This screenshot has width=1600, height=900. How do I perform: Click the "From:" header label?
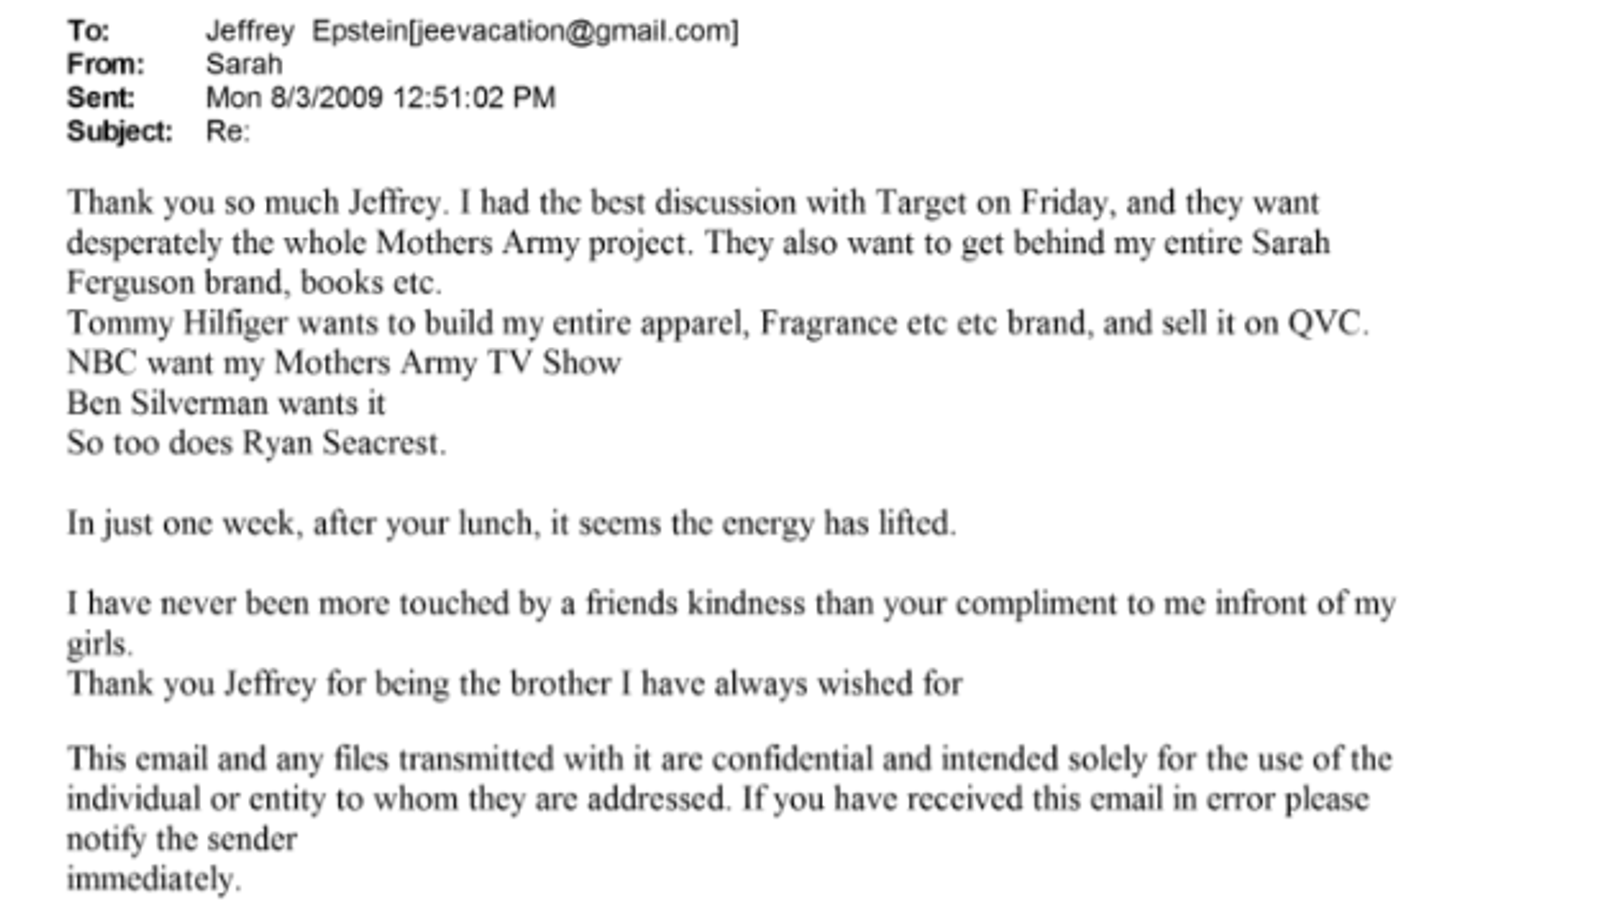coord(105,65)
